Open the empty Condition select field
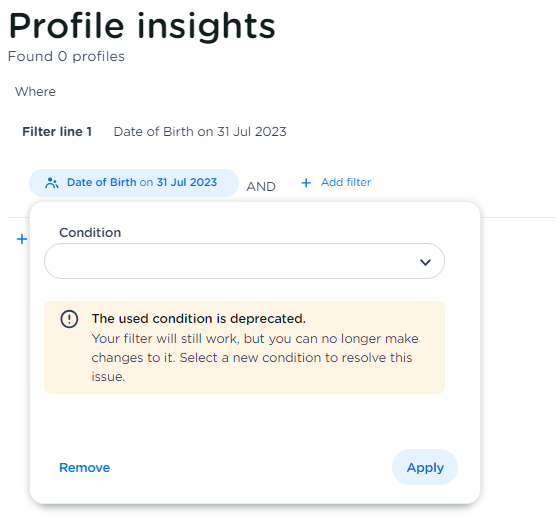 244,261
